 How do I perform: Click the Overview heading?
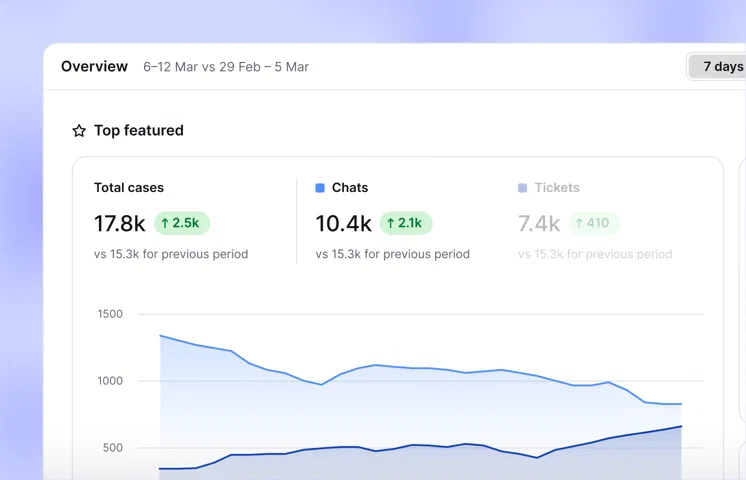(x=94, y=67)
